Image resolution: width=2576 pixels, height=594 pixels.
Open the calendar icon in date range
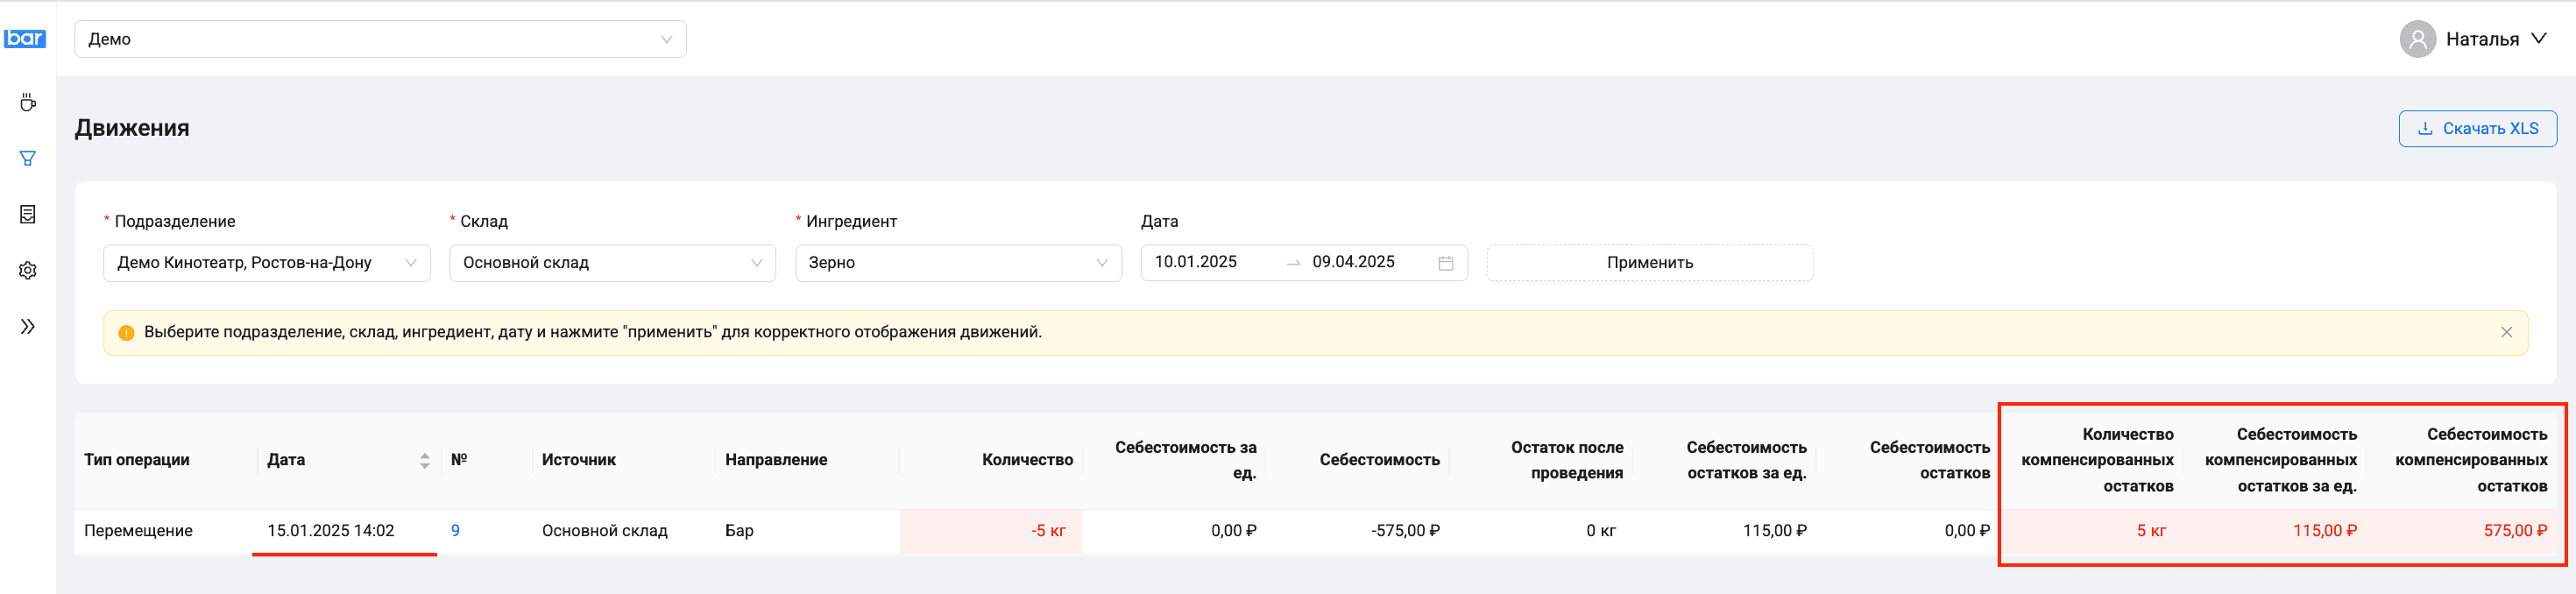click(x=1445, y=262)
